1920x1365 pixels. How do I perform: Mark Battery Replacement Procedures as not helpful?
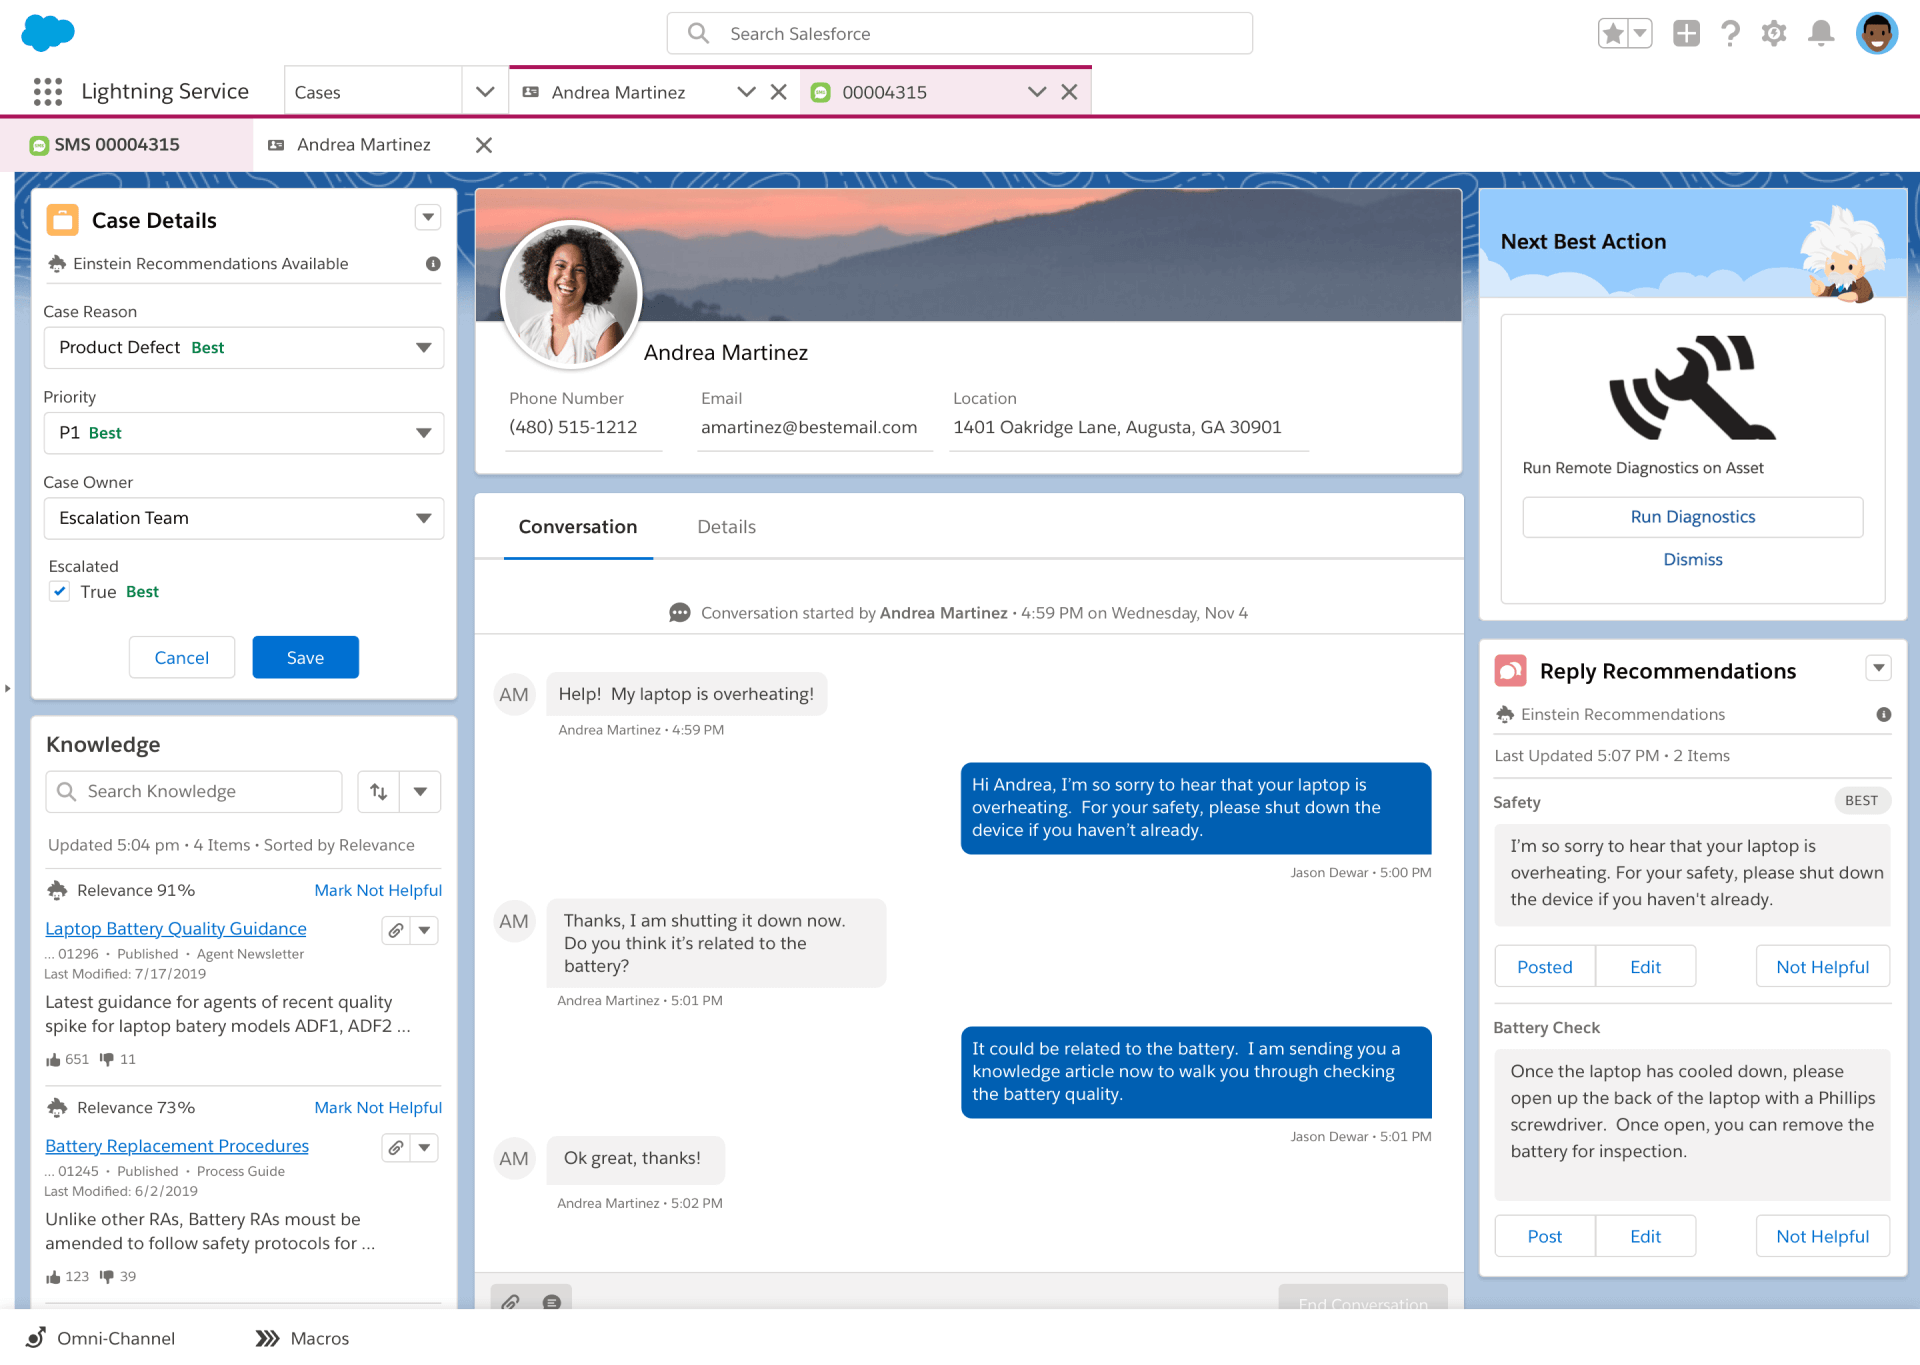click(377, 1106)
